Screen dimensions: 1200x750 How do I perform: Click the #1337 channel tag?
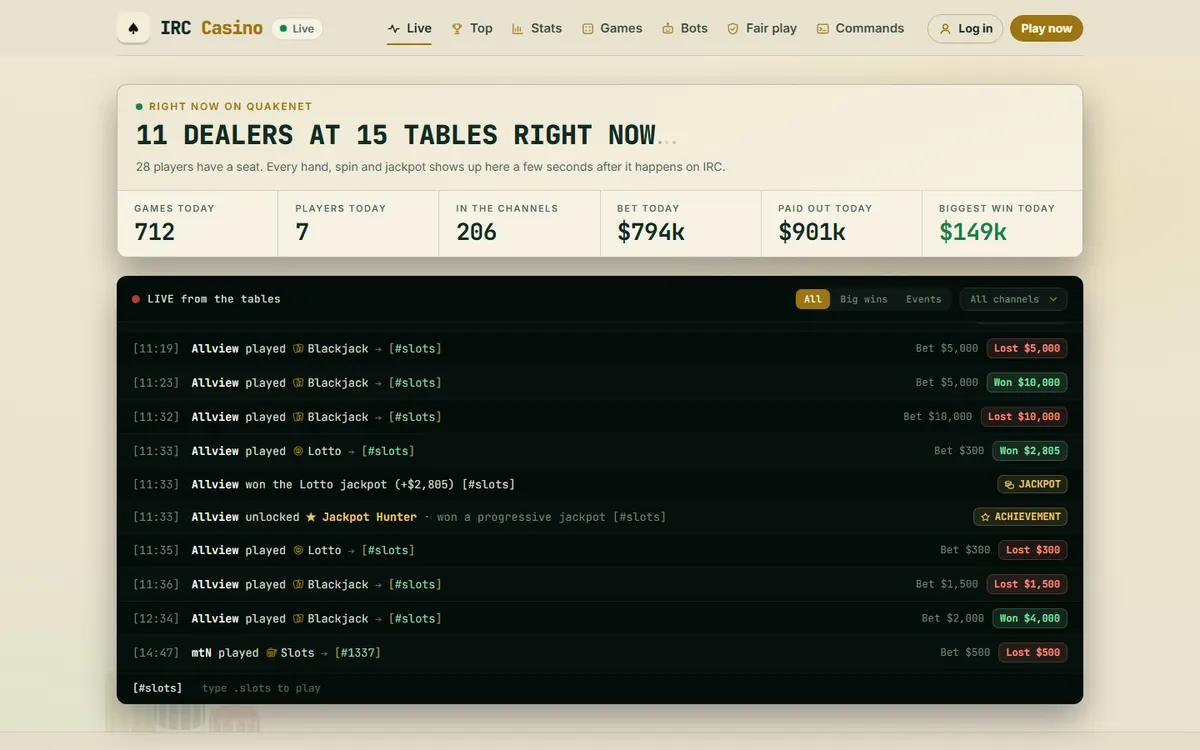click(358, 652)
